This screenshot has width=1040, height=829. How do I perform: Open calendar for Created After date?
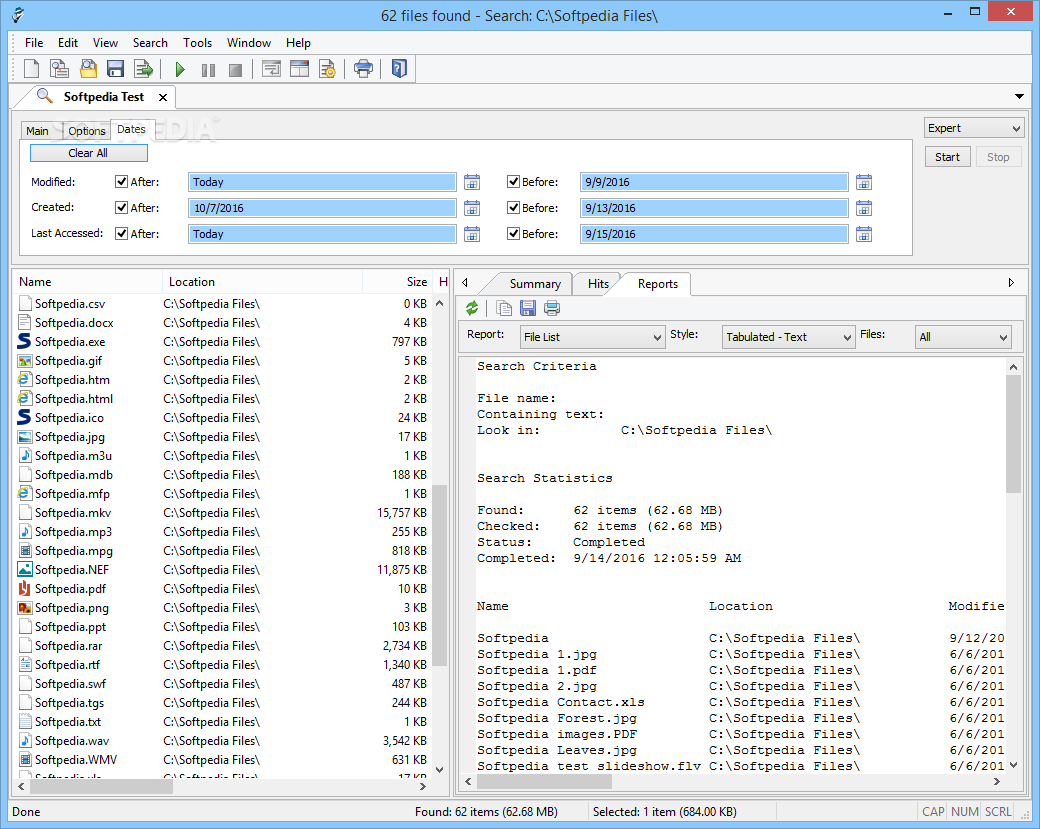(472, 208)
